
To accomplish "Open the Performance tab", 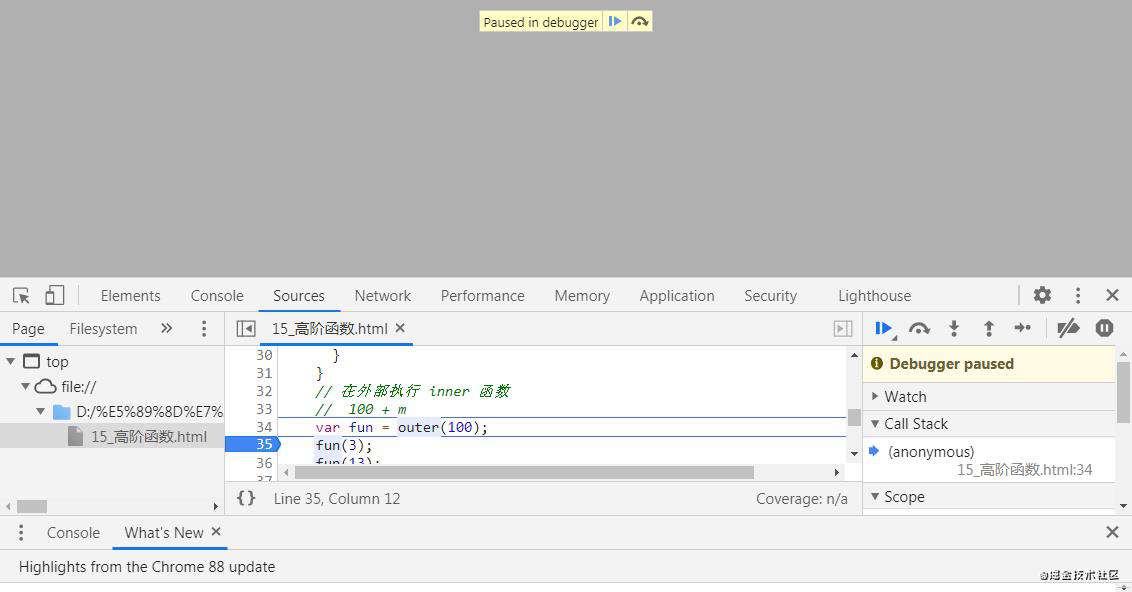I will click(x=482, y=296).
